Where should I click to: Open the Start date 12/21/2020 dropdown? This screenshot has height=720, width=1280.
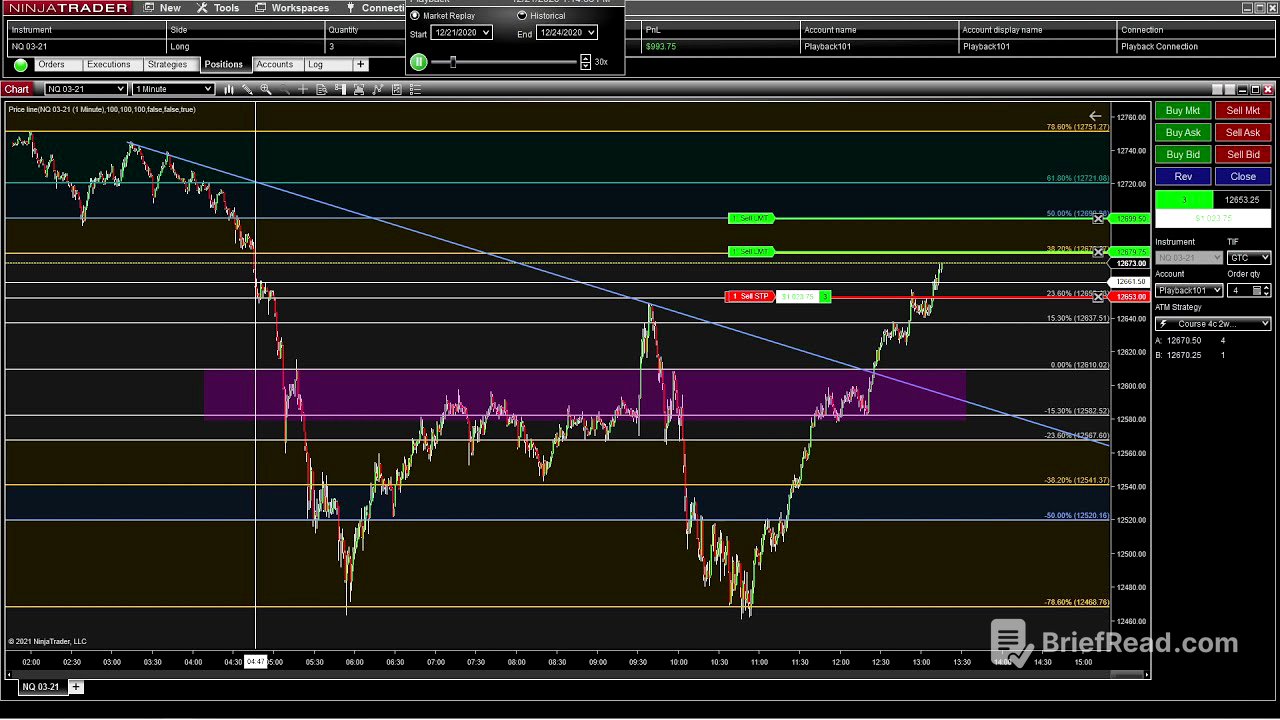pyautogui.click(x=488, y=32)
